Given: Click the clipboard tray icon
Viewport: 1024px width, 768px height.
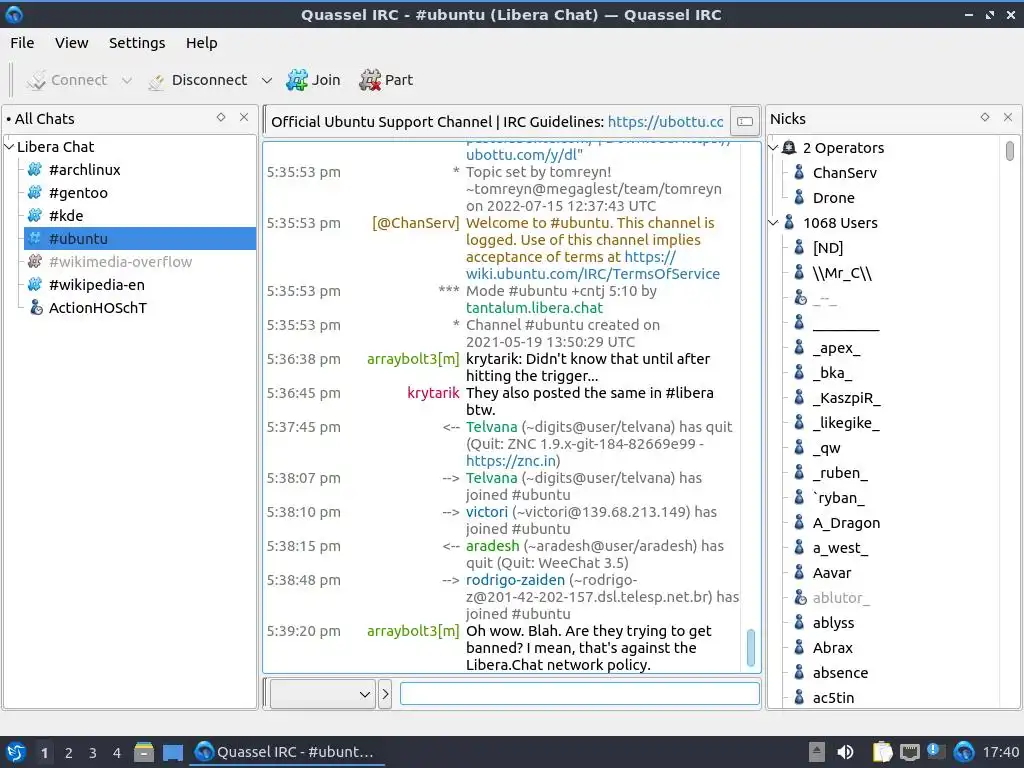Looking at the screenshot, I should [x=882, y=752].
